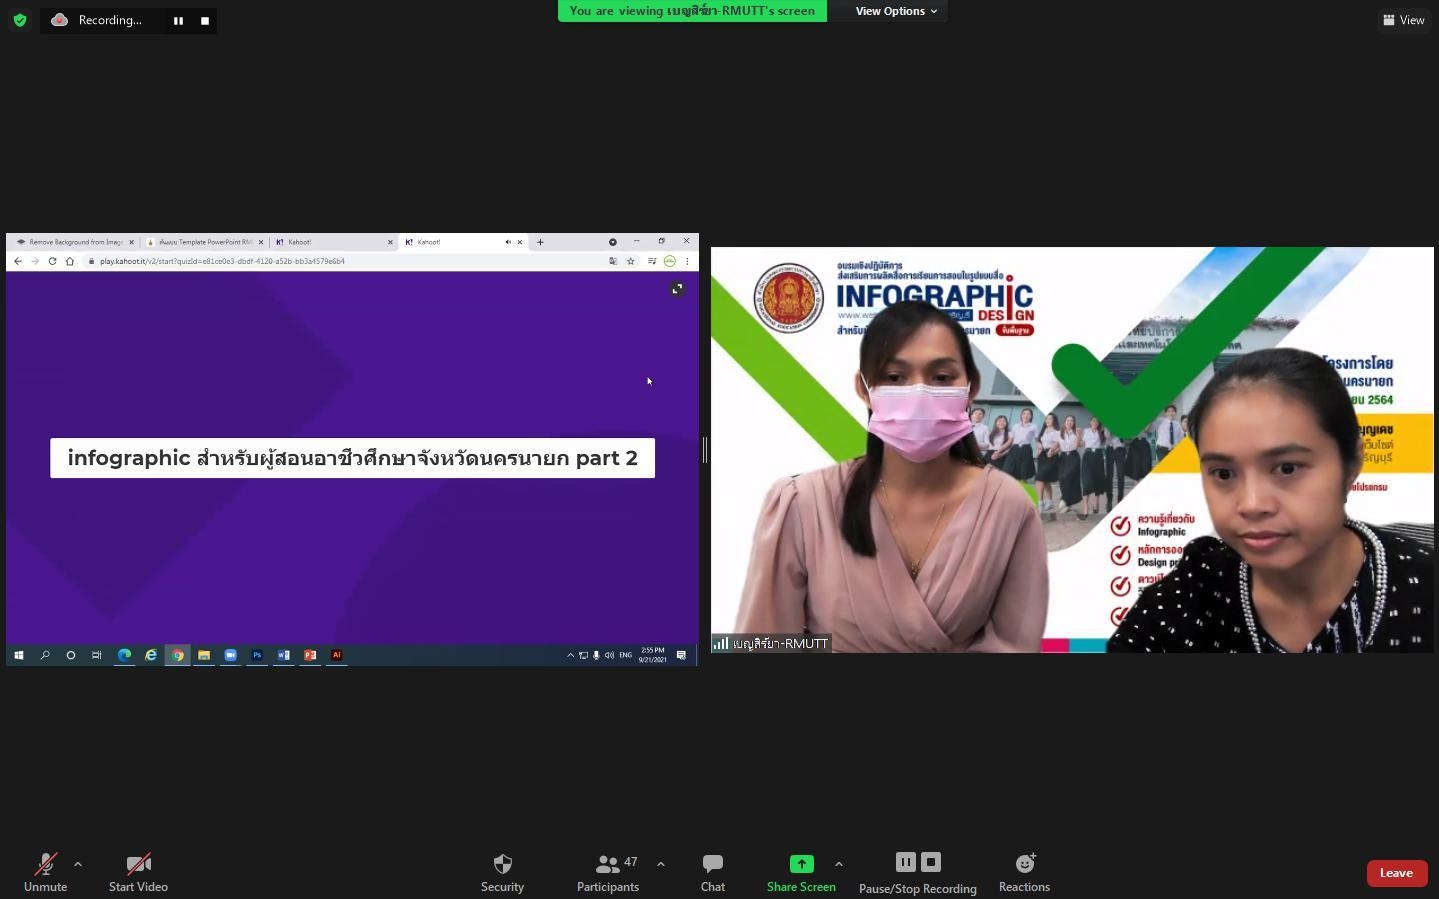1439x899 pixels.
Task: Open audio options arrow beside Unmute
Action: point(78,864)
